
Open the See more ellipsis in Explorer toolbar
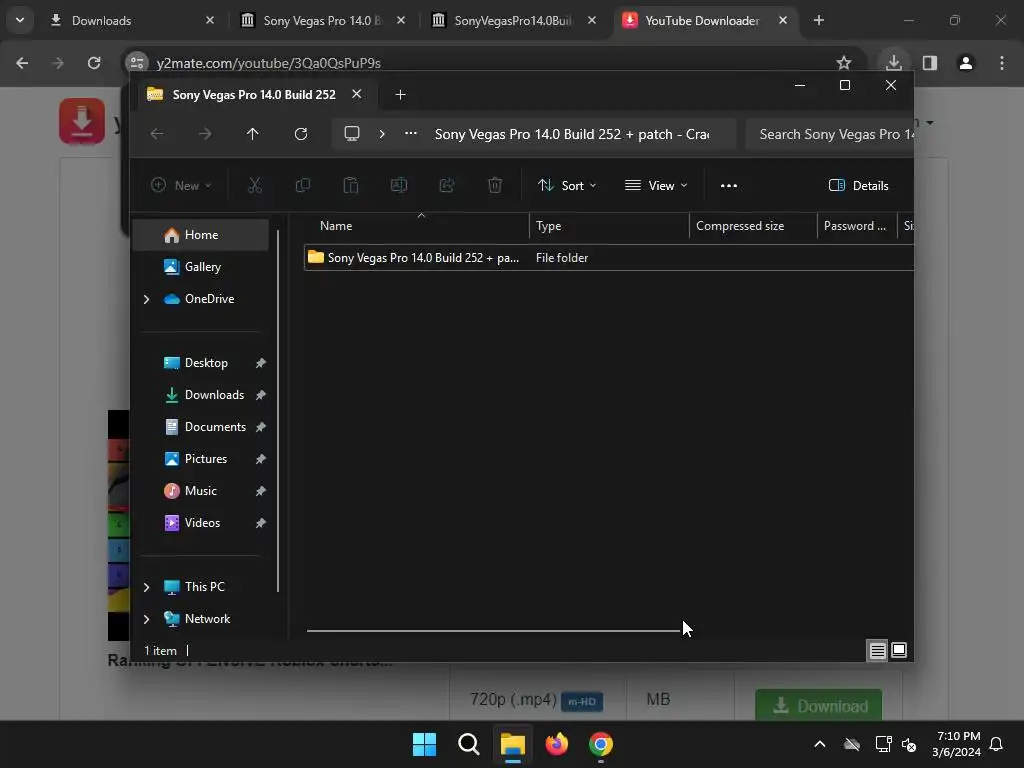[x=729, y=185]
